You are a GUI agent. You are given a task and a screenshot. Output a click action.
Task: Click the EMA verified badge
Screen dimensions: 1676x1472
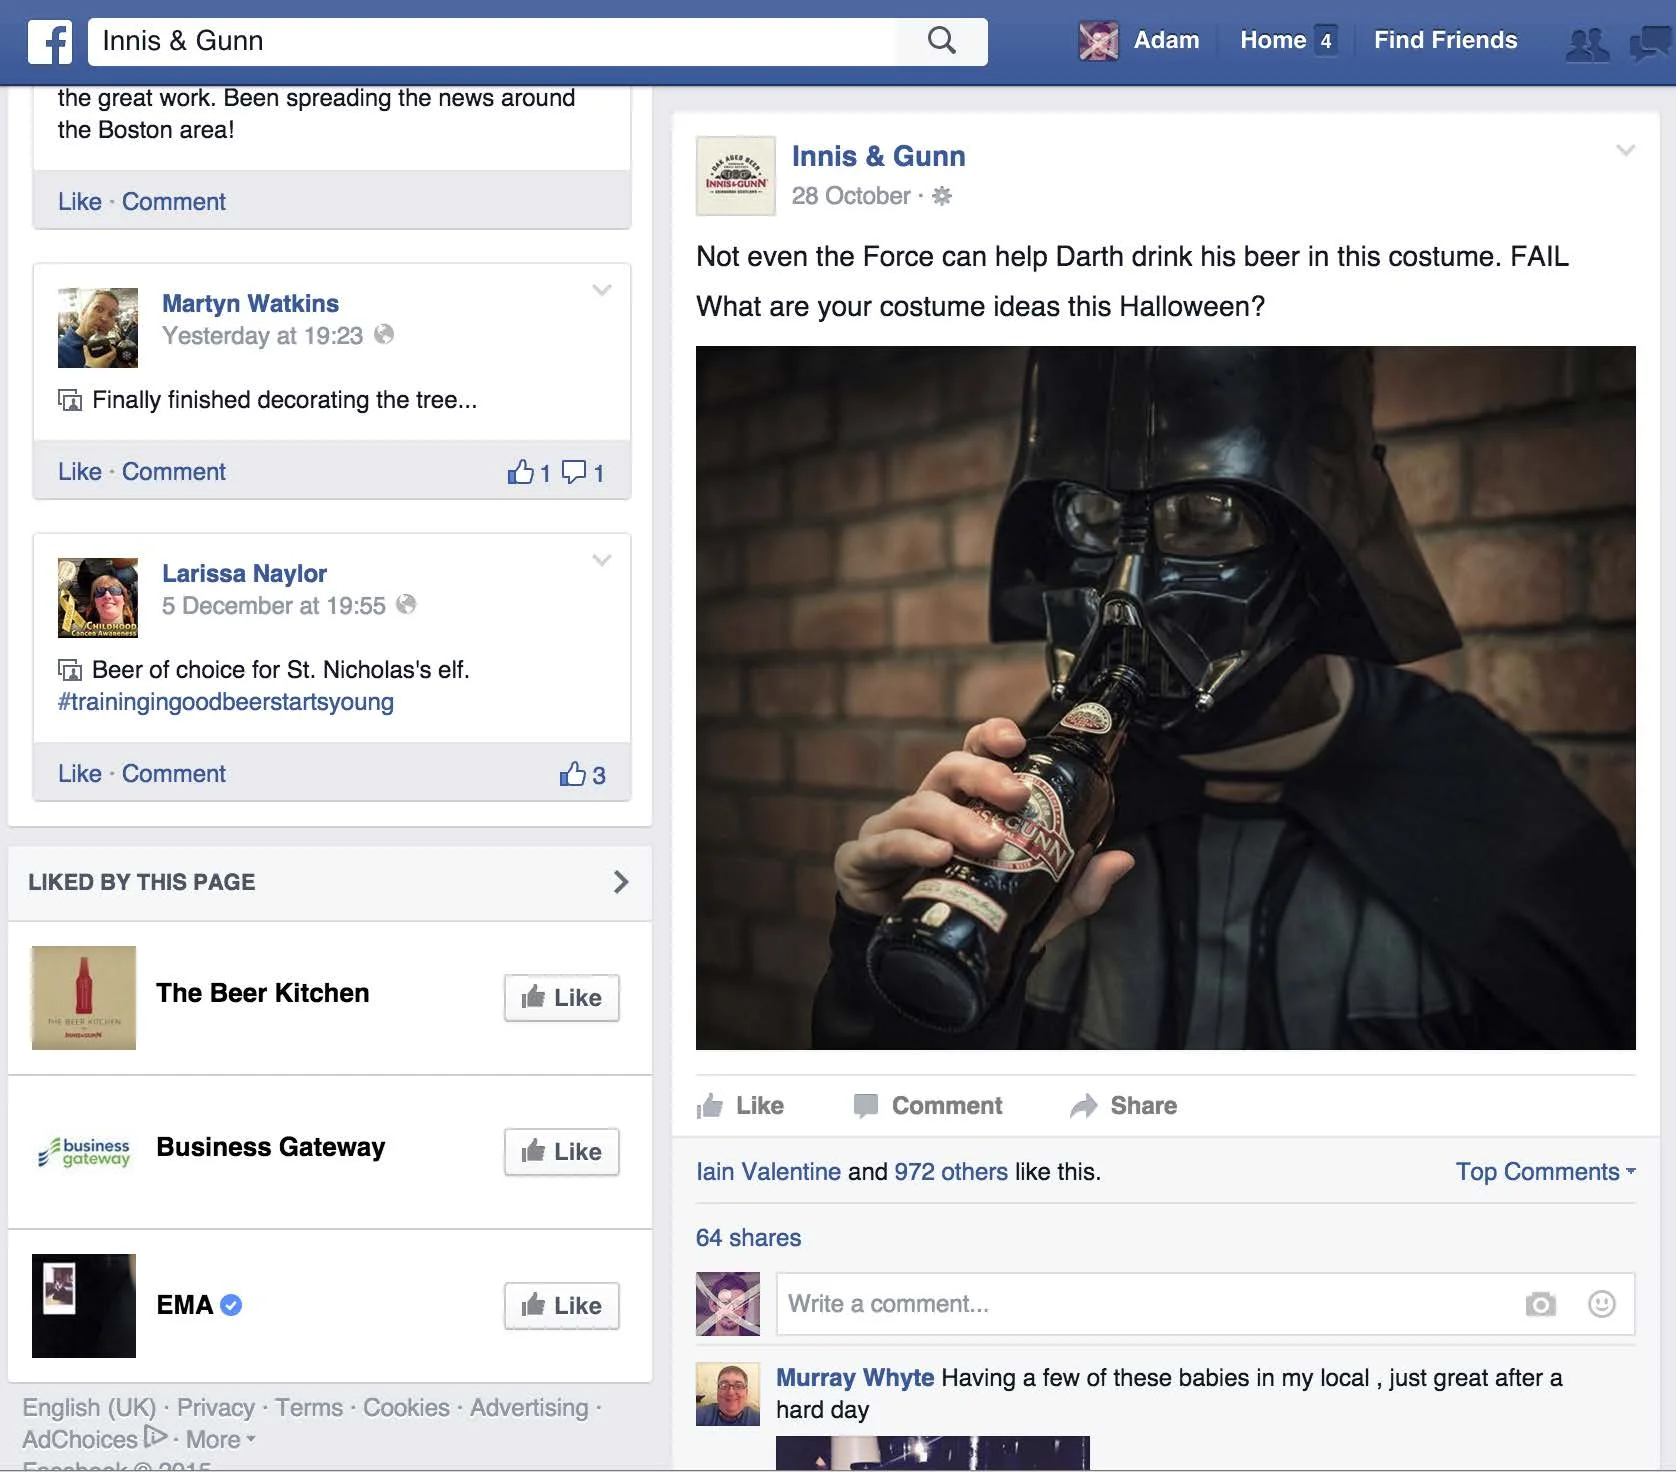pos(231,1305)
